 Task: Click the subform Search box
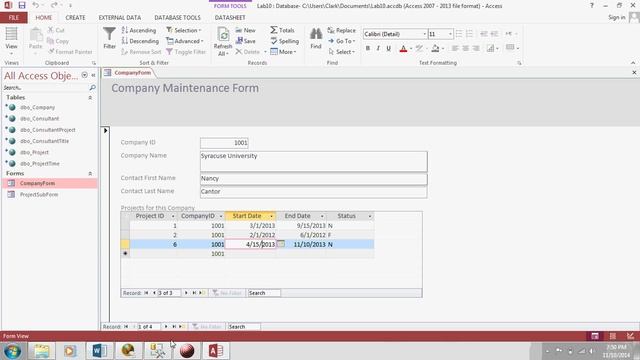click(264, 293)
